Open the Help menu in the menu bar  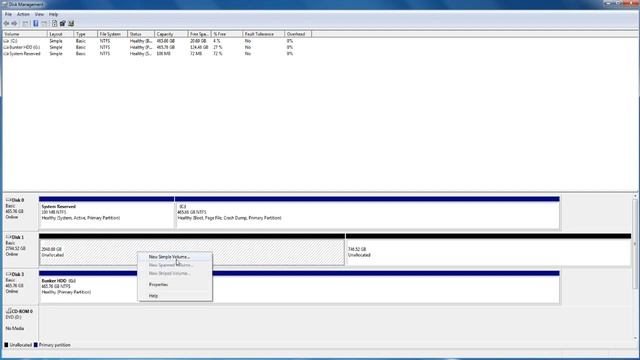tap(53, 14)
